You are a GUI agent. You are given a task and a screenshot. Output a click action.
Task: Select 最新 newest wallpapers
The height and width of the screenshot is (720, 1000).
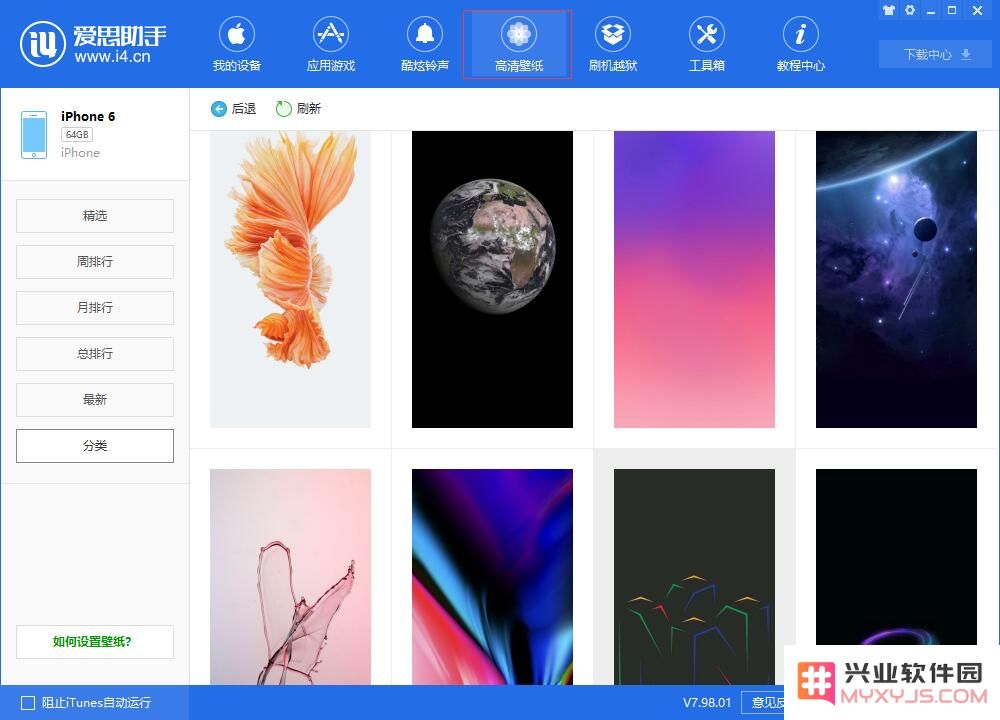95,399
